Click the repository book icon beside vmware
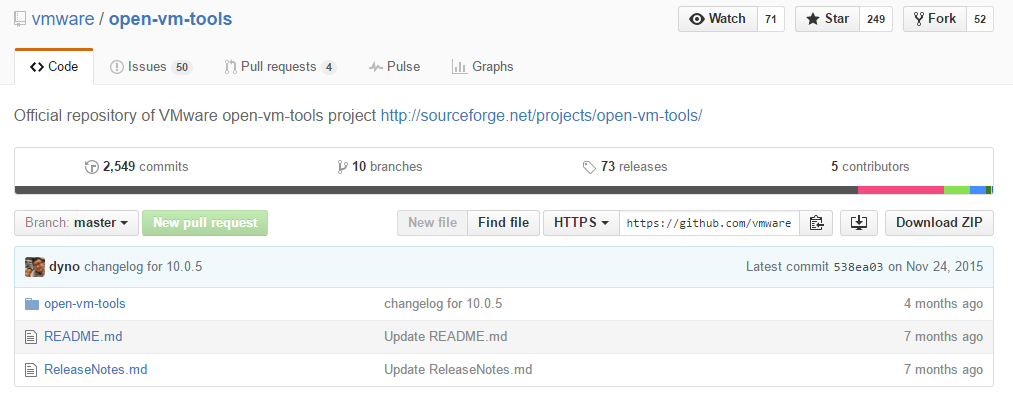The height and width of the screenshot is (396, 1013). pos(20,19)
